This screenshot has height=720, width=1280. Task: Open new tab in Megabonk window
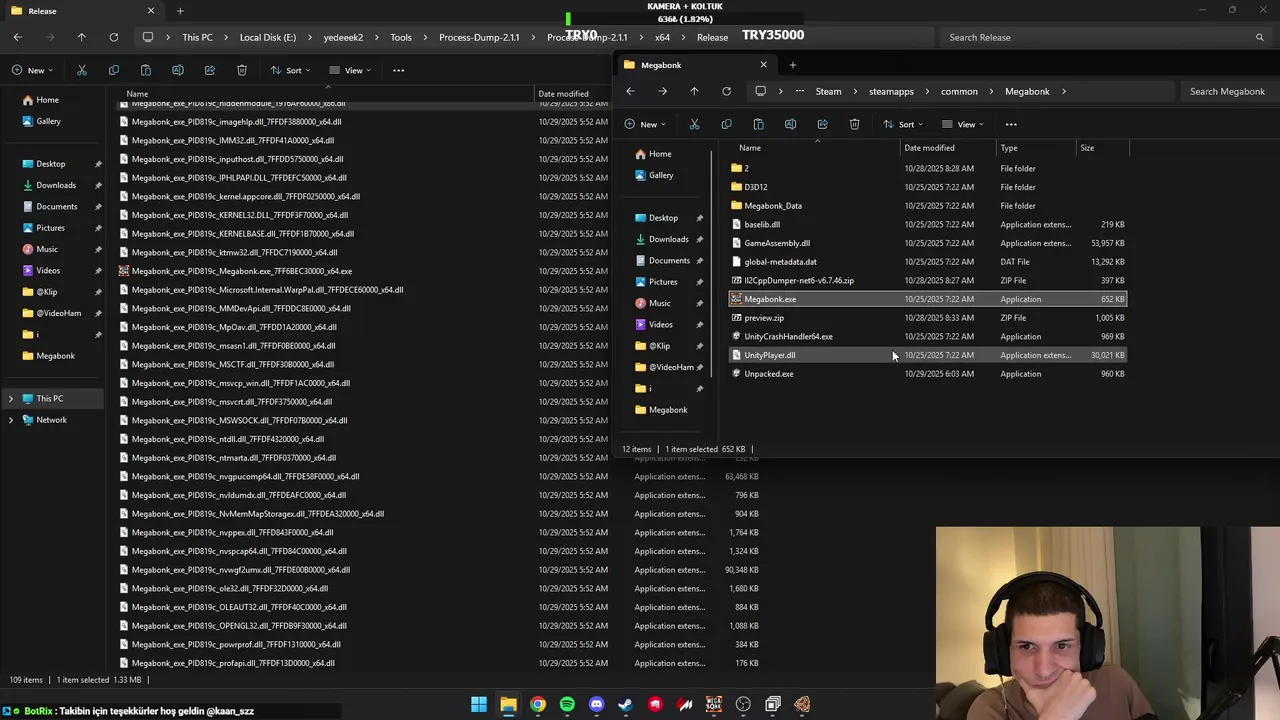coord(793,65)
